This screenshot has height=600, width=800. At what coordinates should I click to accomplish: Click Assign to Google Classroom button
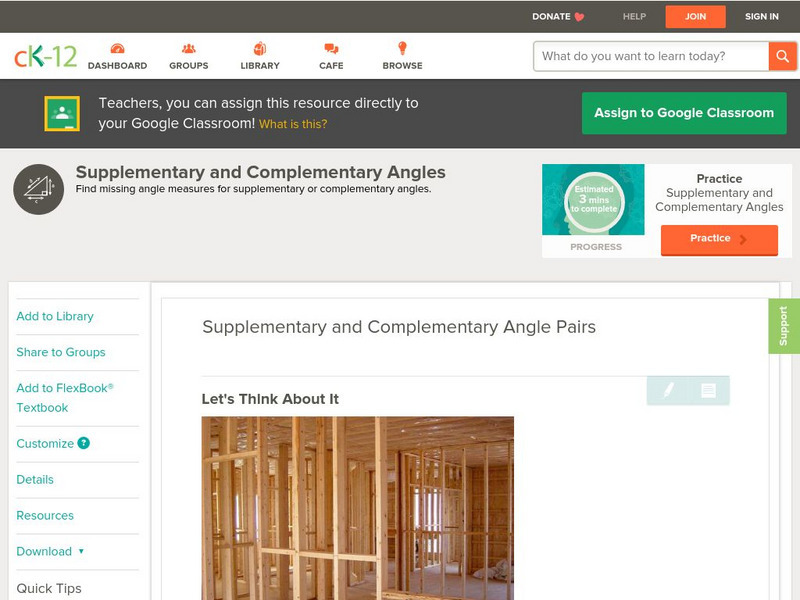[x=684, y=113]
